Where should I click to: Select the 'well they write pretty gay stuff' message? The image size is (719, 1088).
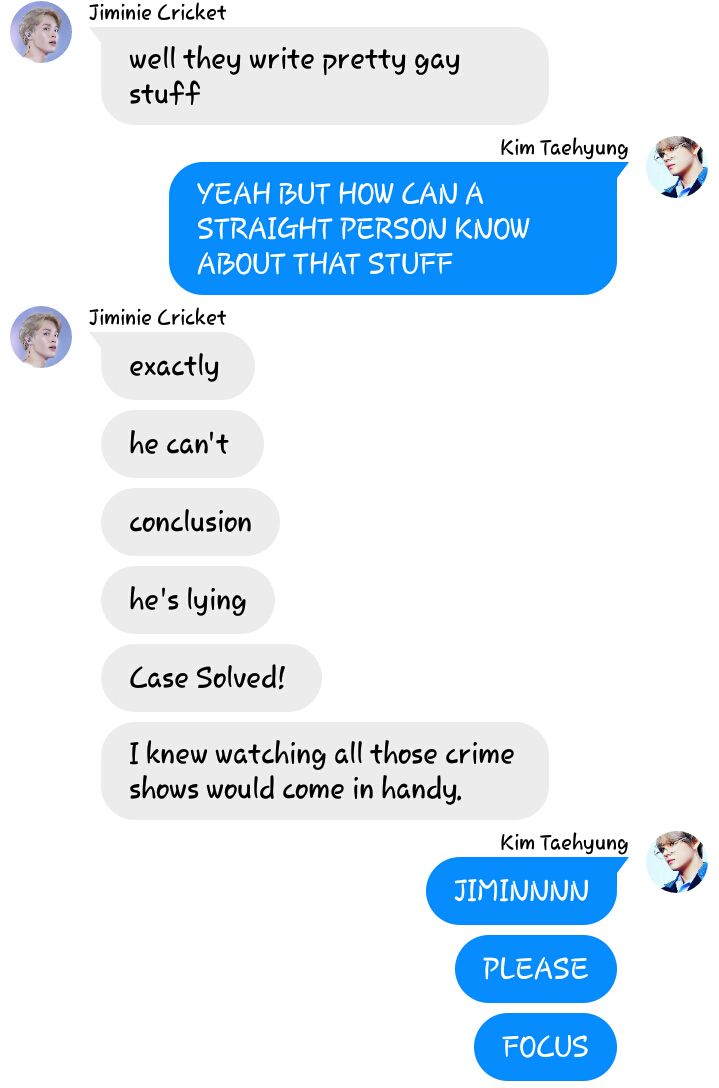(325, 76)
